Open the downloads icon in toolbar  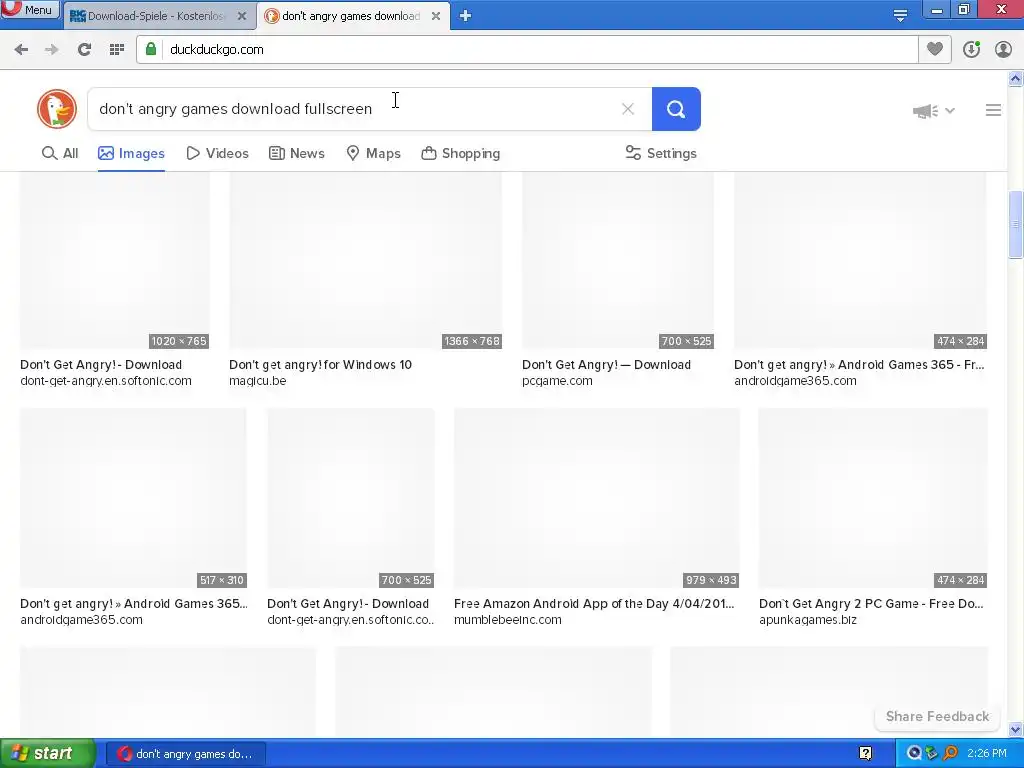coord(971,50)
